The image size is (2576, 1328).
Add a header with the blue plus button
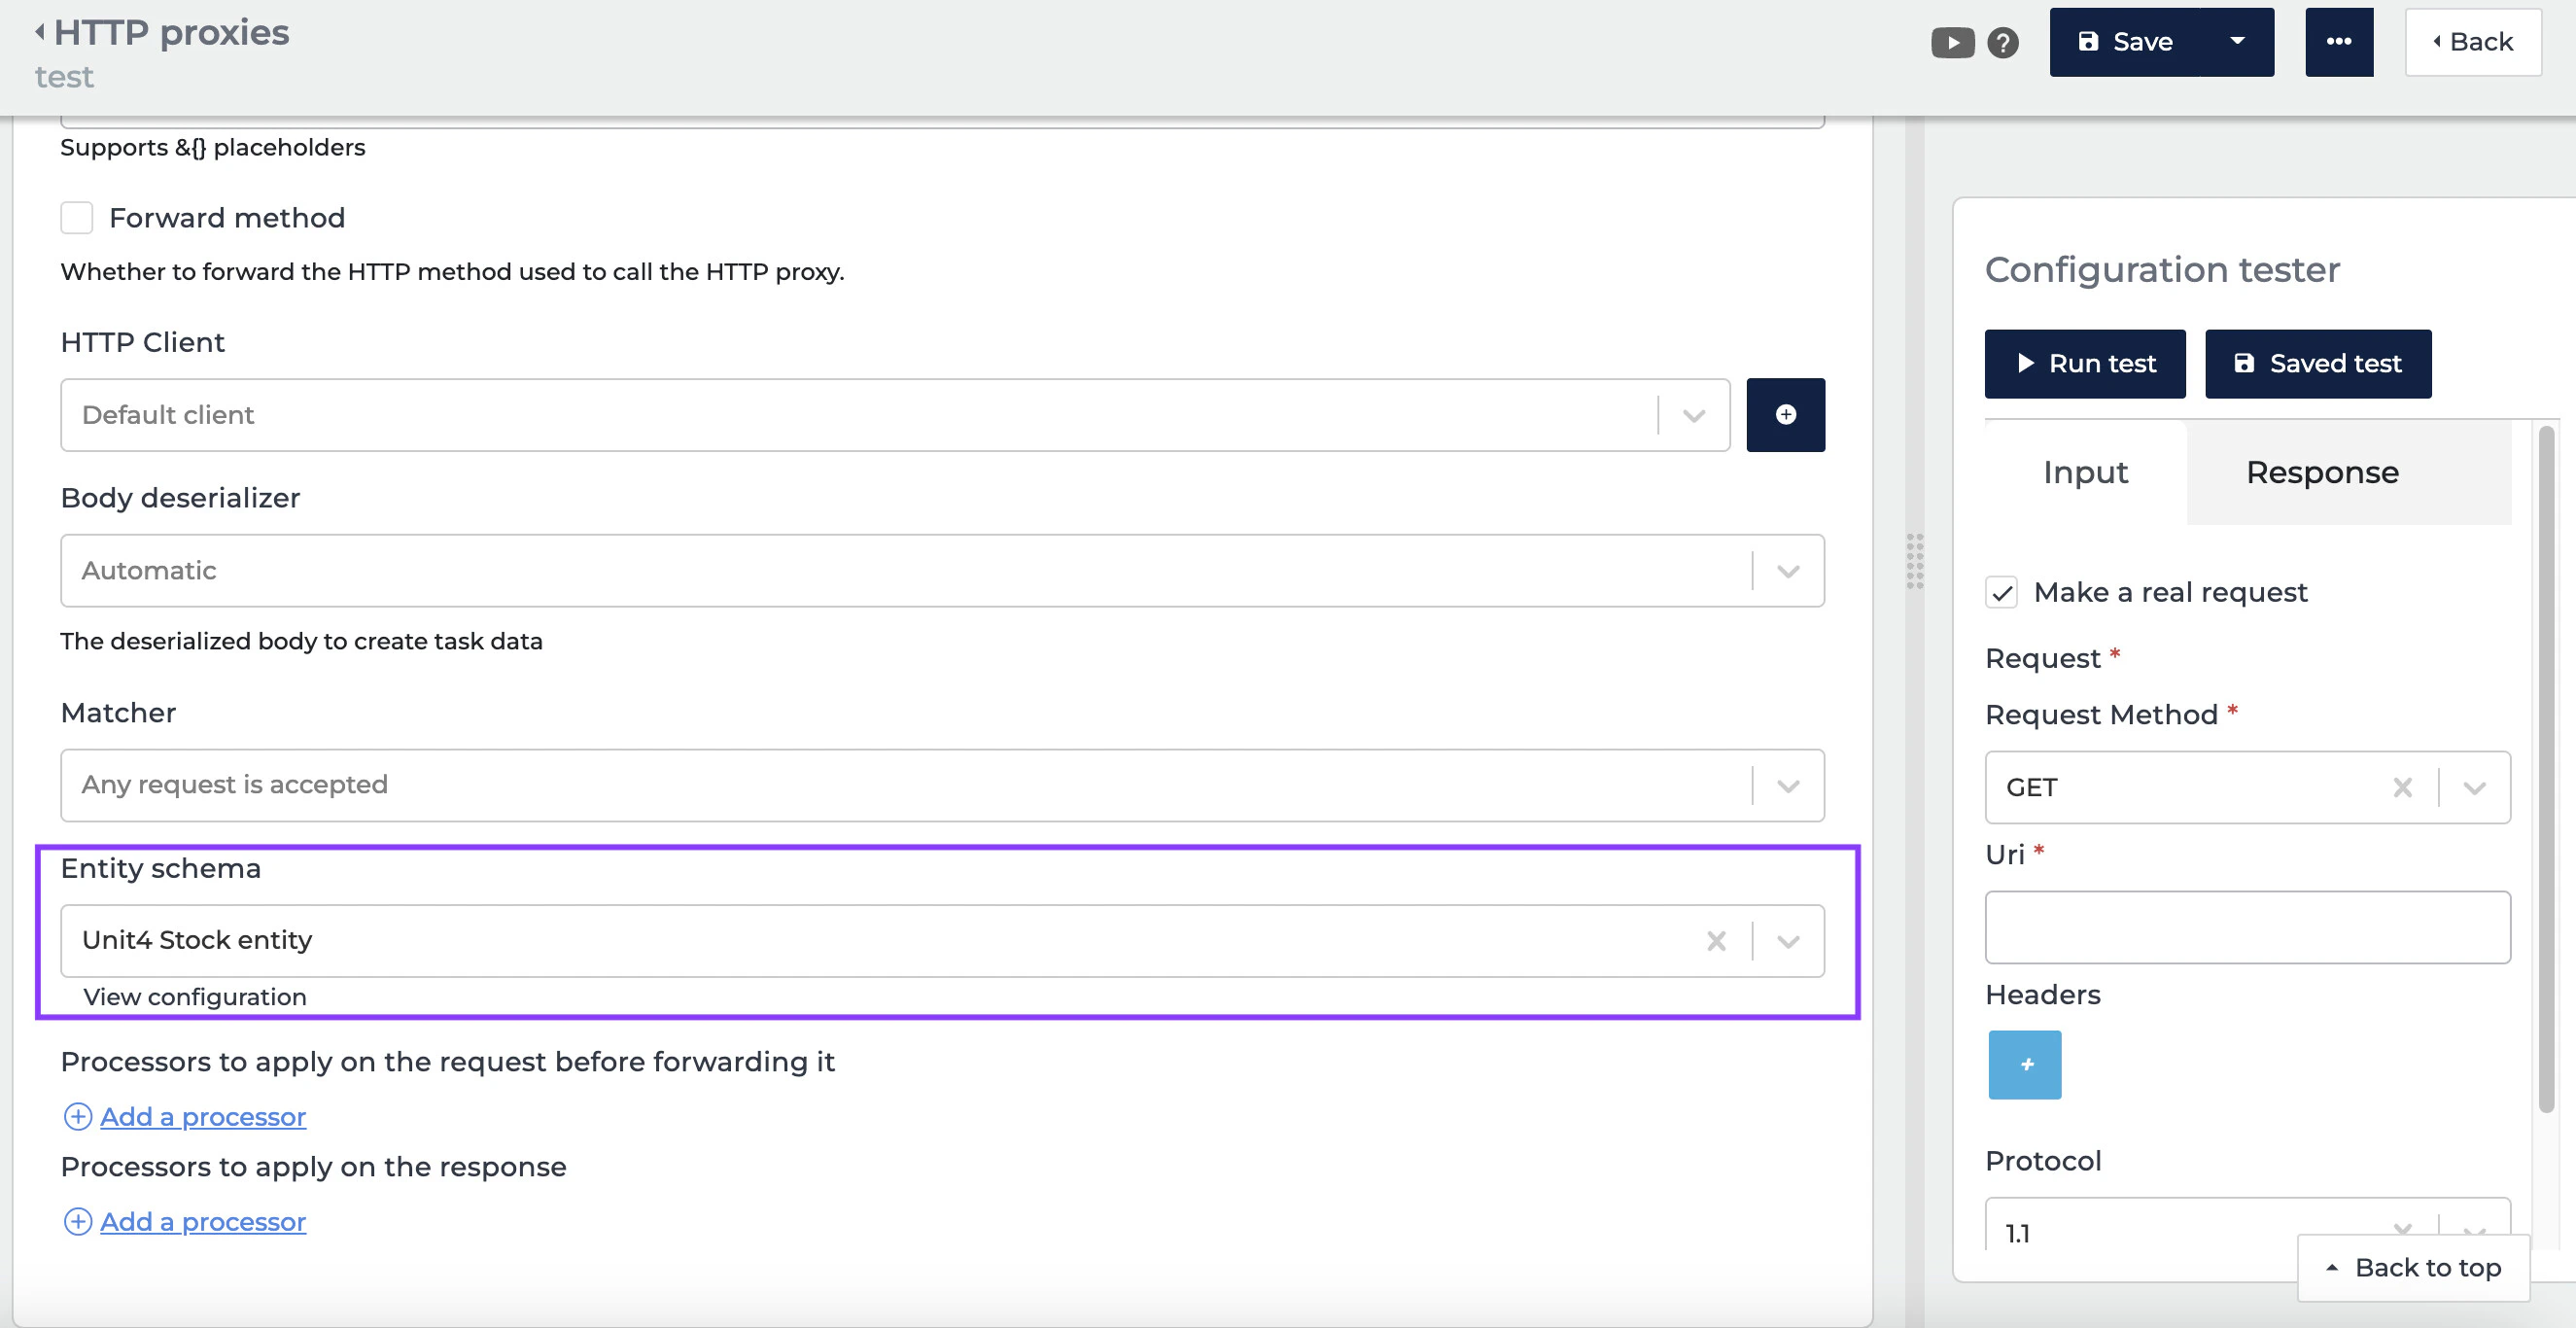[x=2025, y=1065]
